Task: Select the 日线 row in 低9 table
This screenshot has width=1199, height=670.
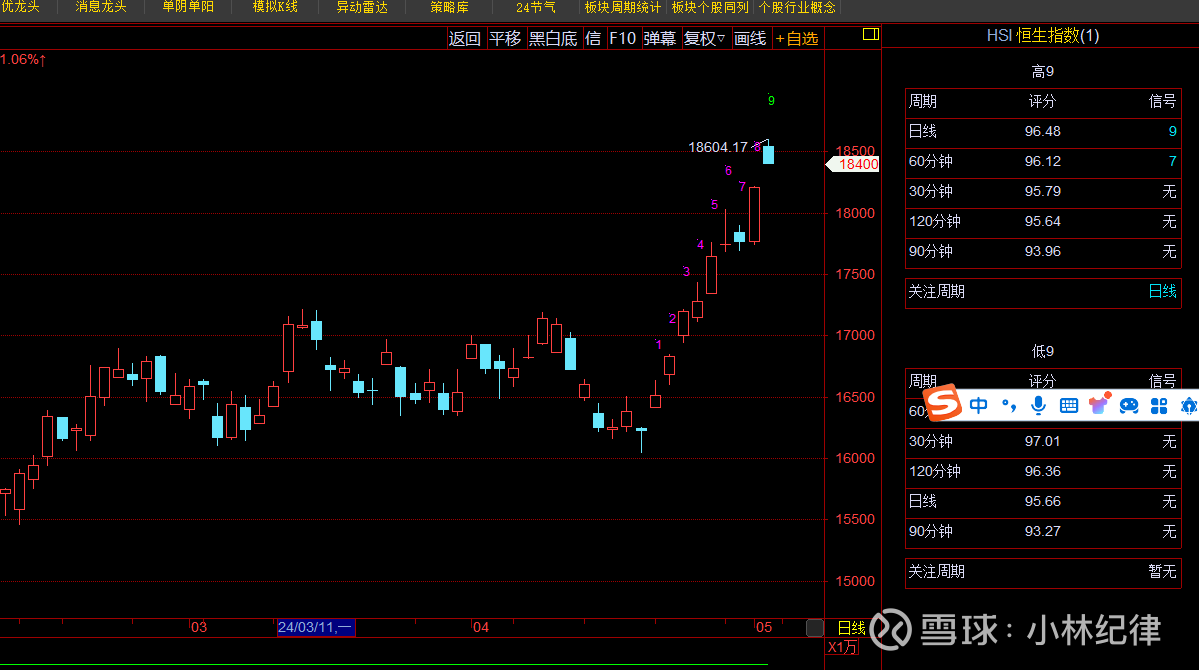Action: click(x=1042, y=502)
